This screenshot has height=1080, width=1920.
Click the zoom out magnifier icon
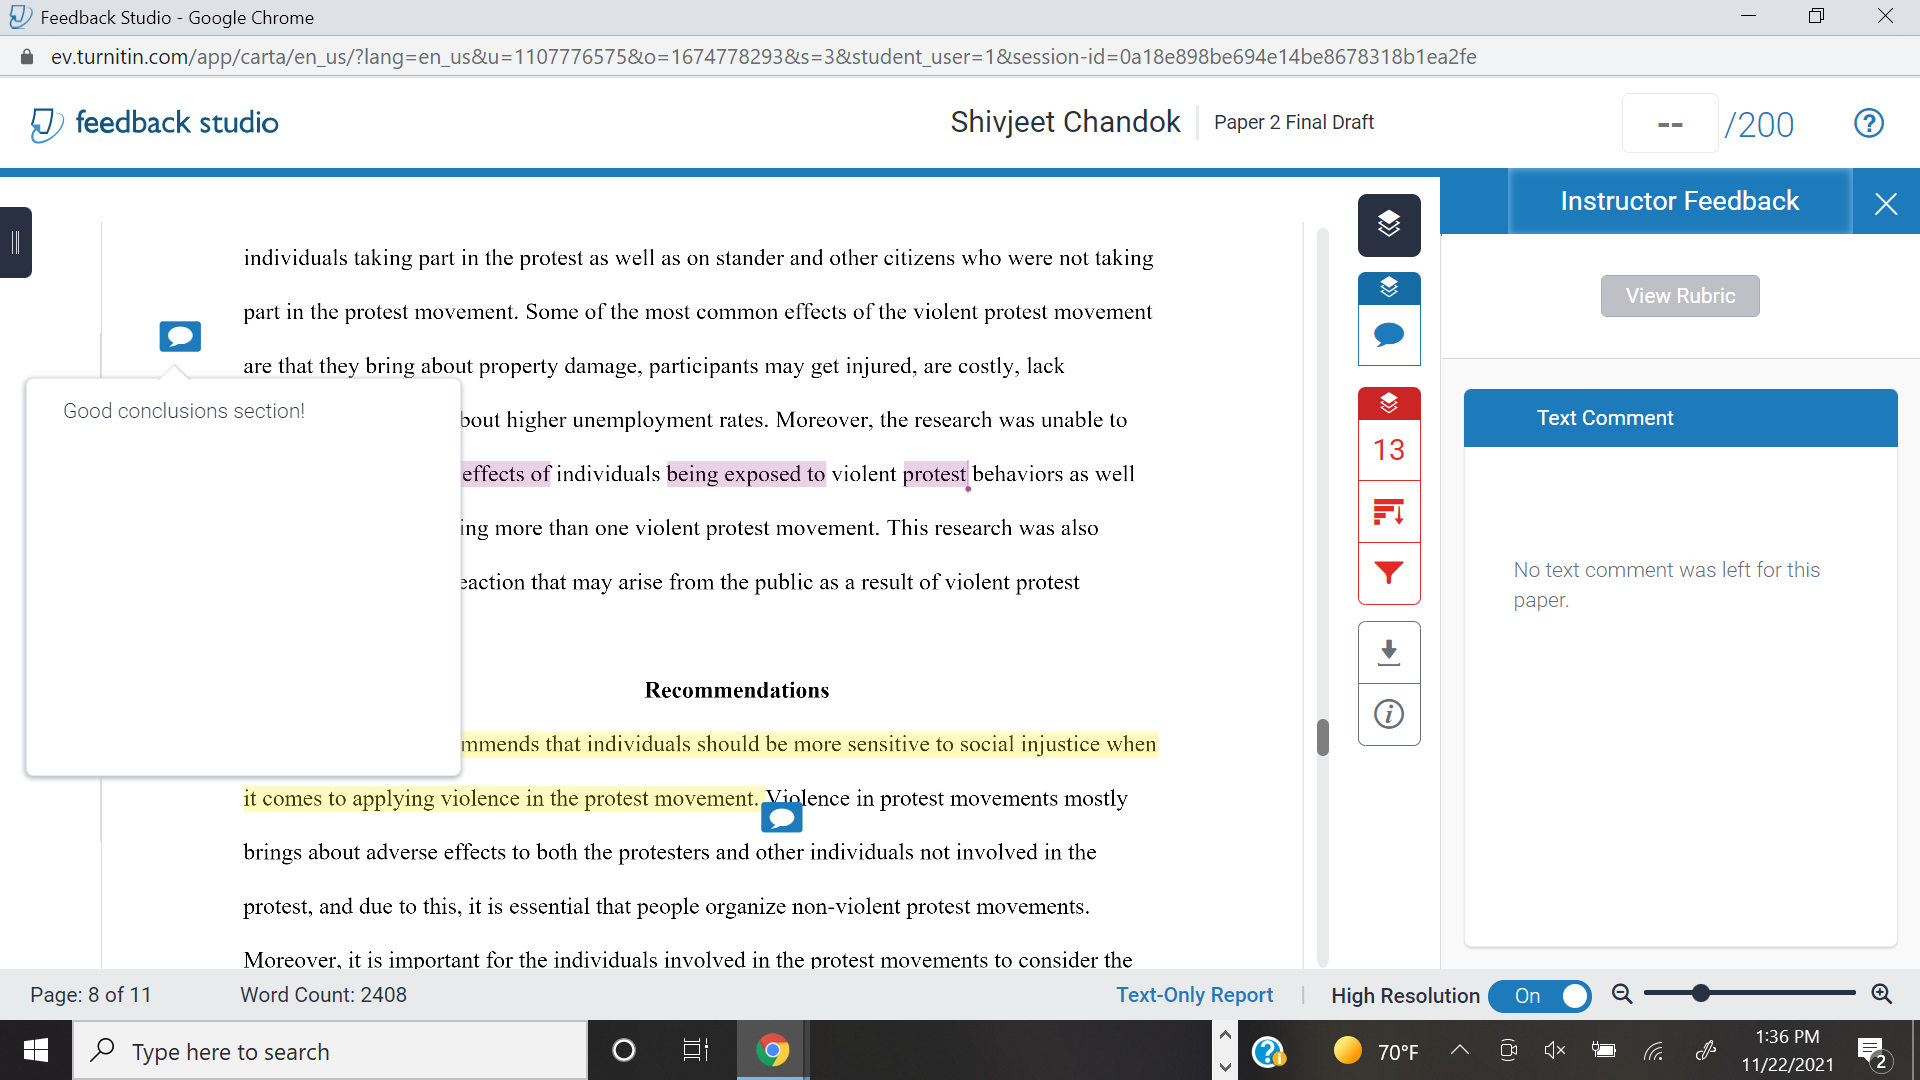click(x=1622, y=994)
